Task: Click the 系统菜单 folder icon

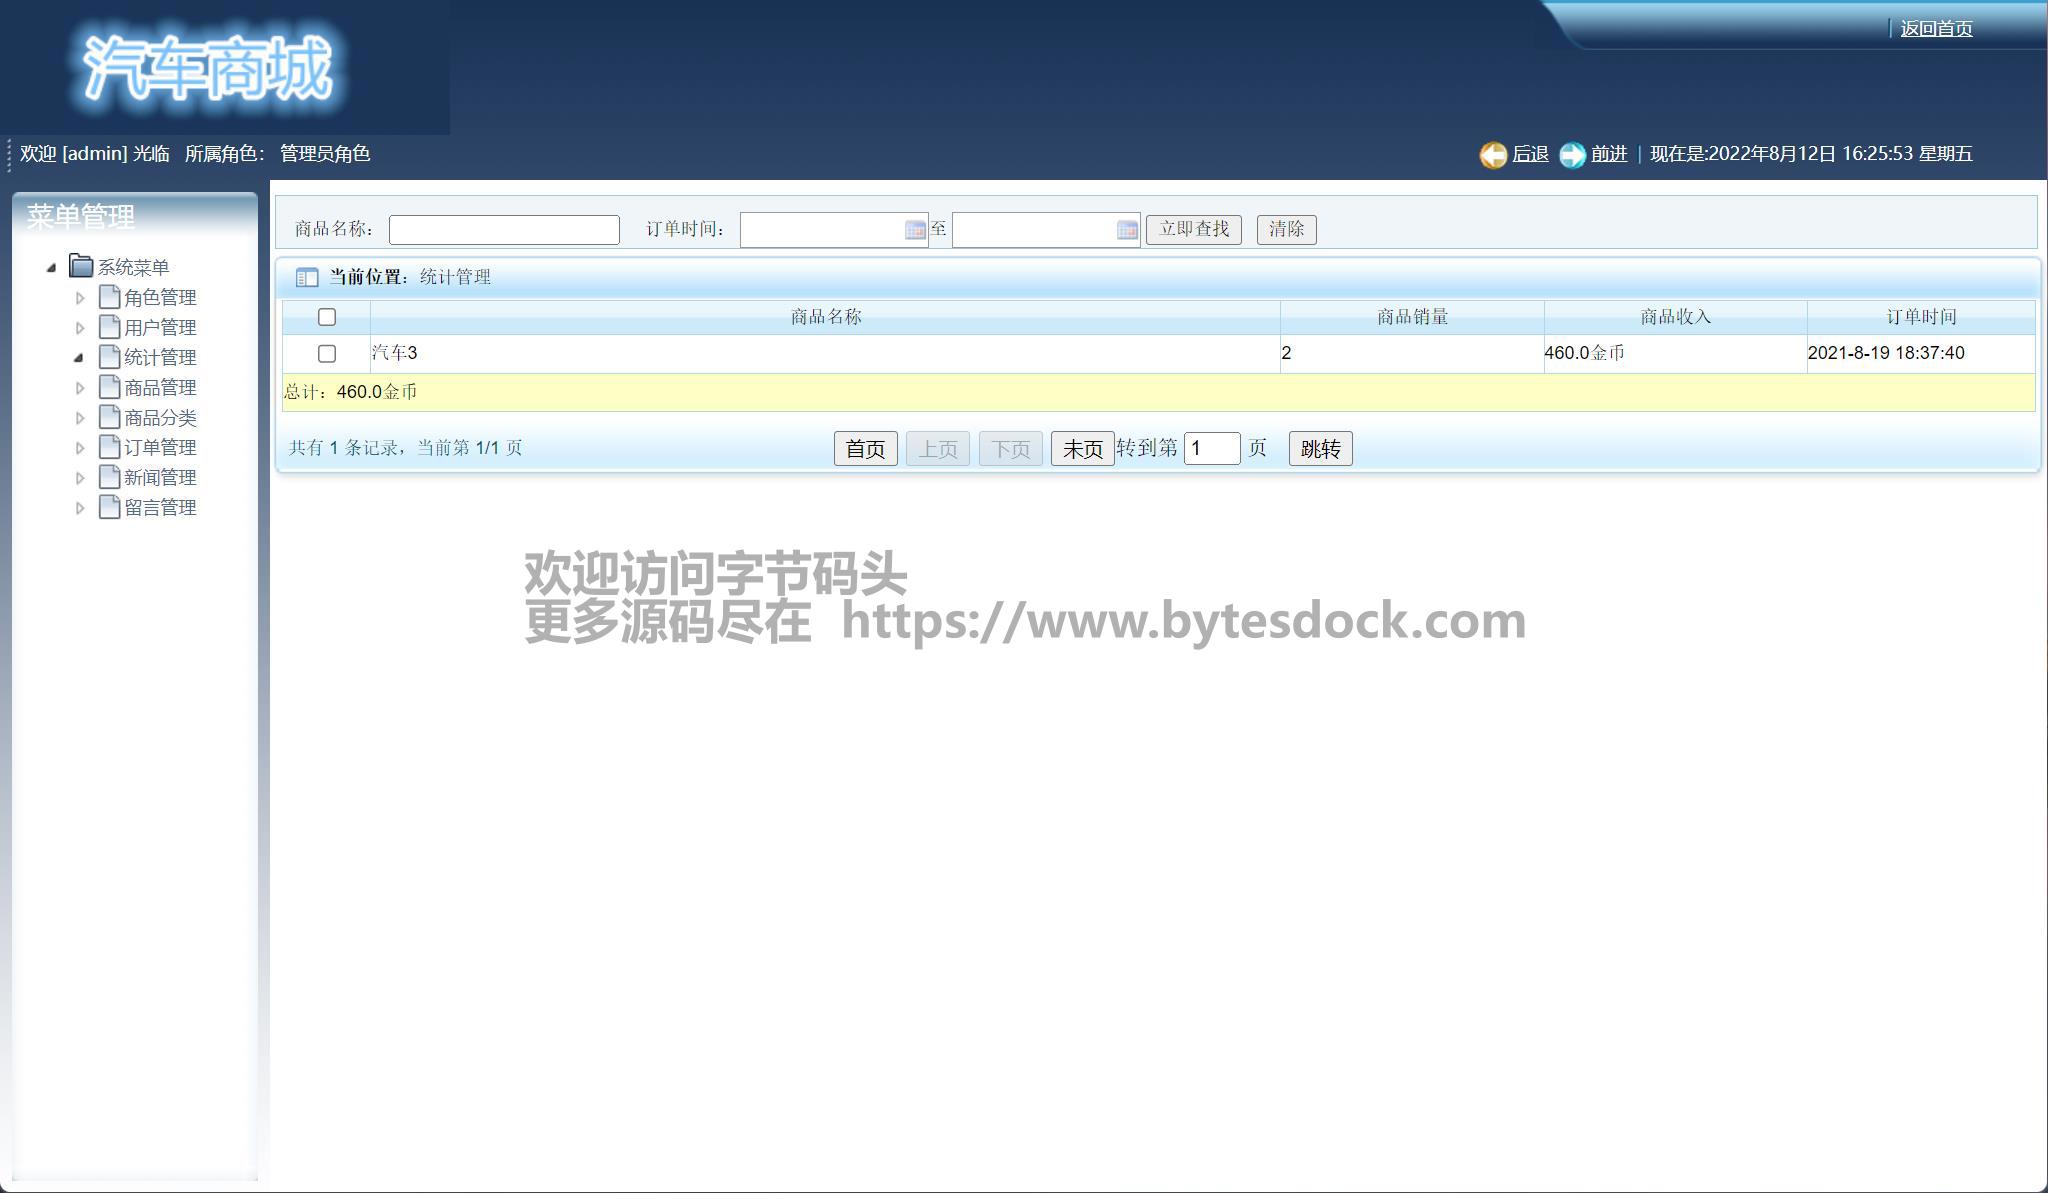Action: [81, 266]
